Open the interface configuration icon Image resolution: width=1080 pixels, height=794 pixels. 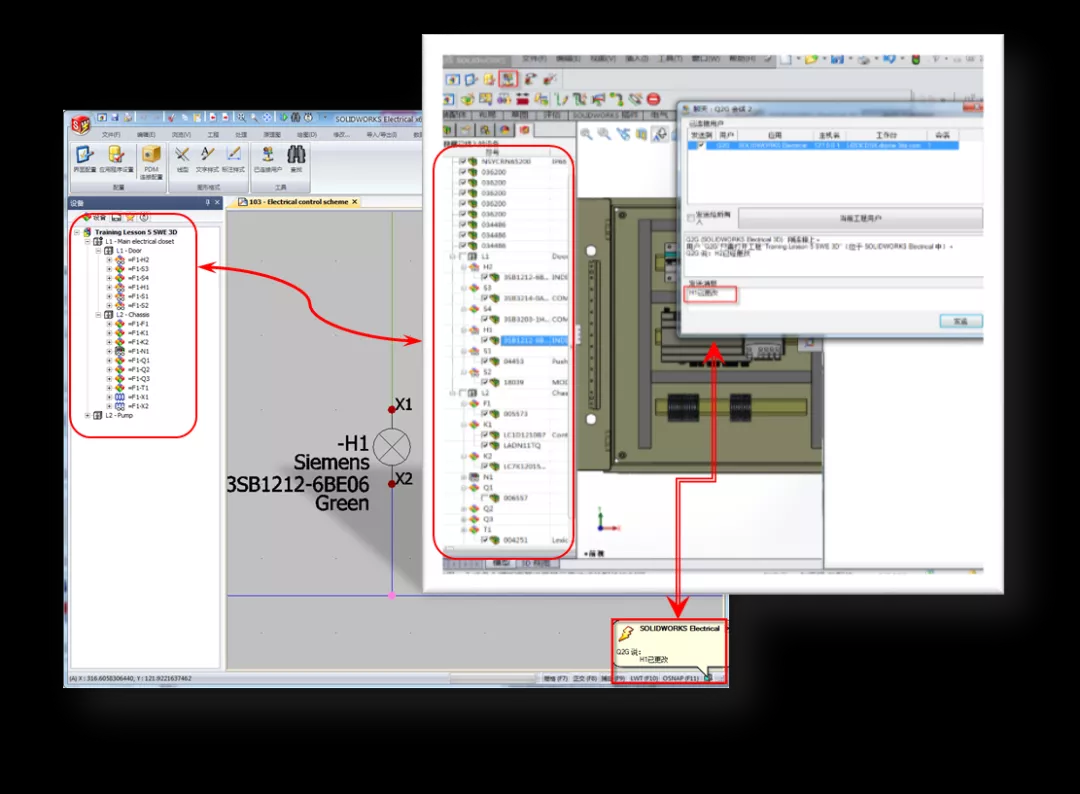[x=85, y=155]
